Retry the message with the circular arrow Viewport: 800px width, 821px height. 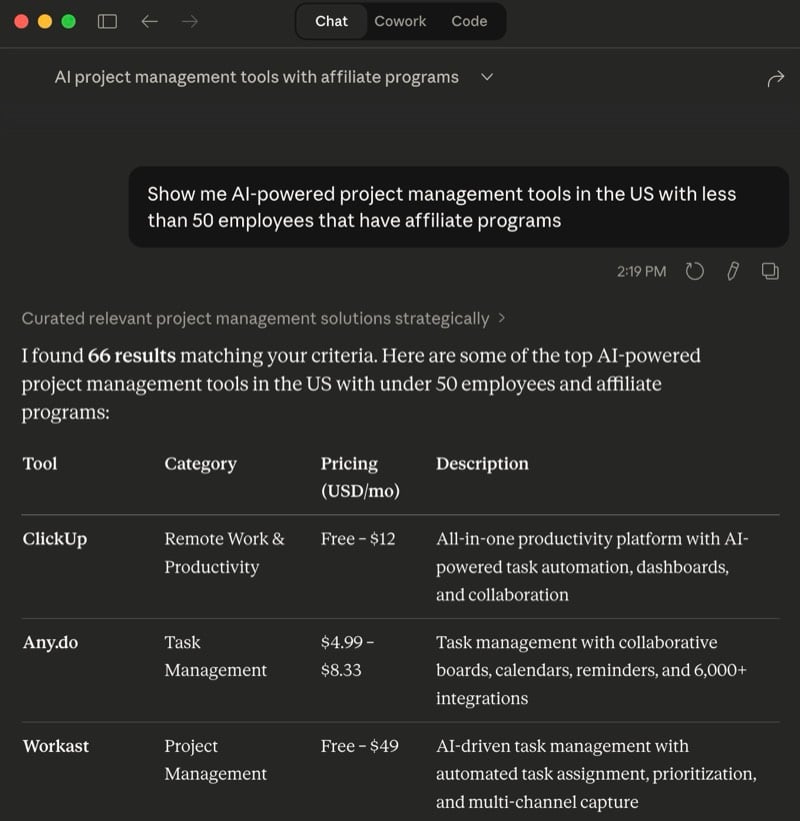pyautogui.click(x=694, y=271)
